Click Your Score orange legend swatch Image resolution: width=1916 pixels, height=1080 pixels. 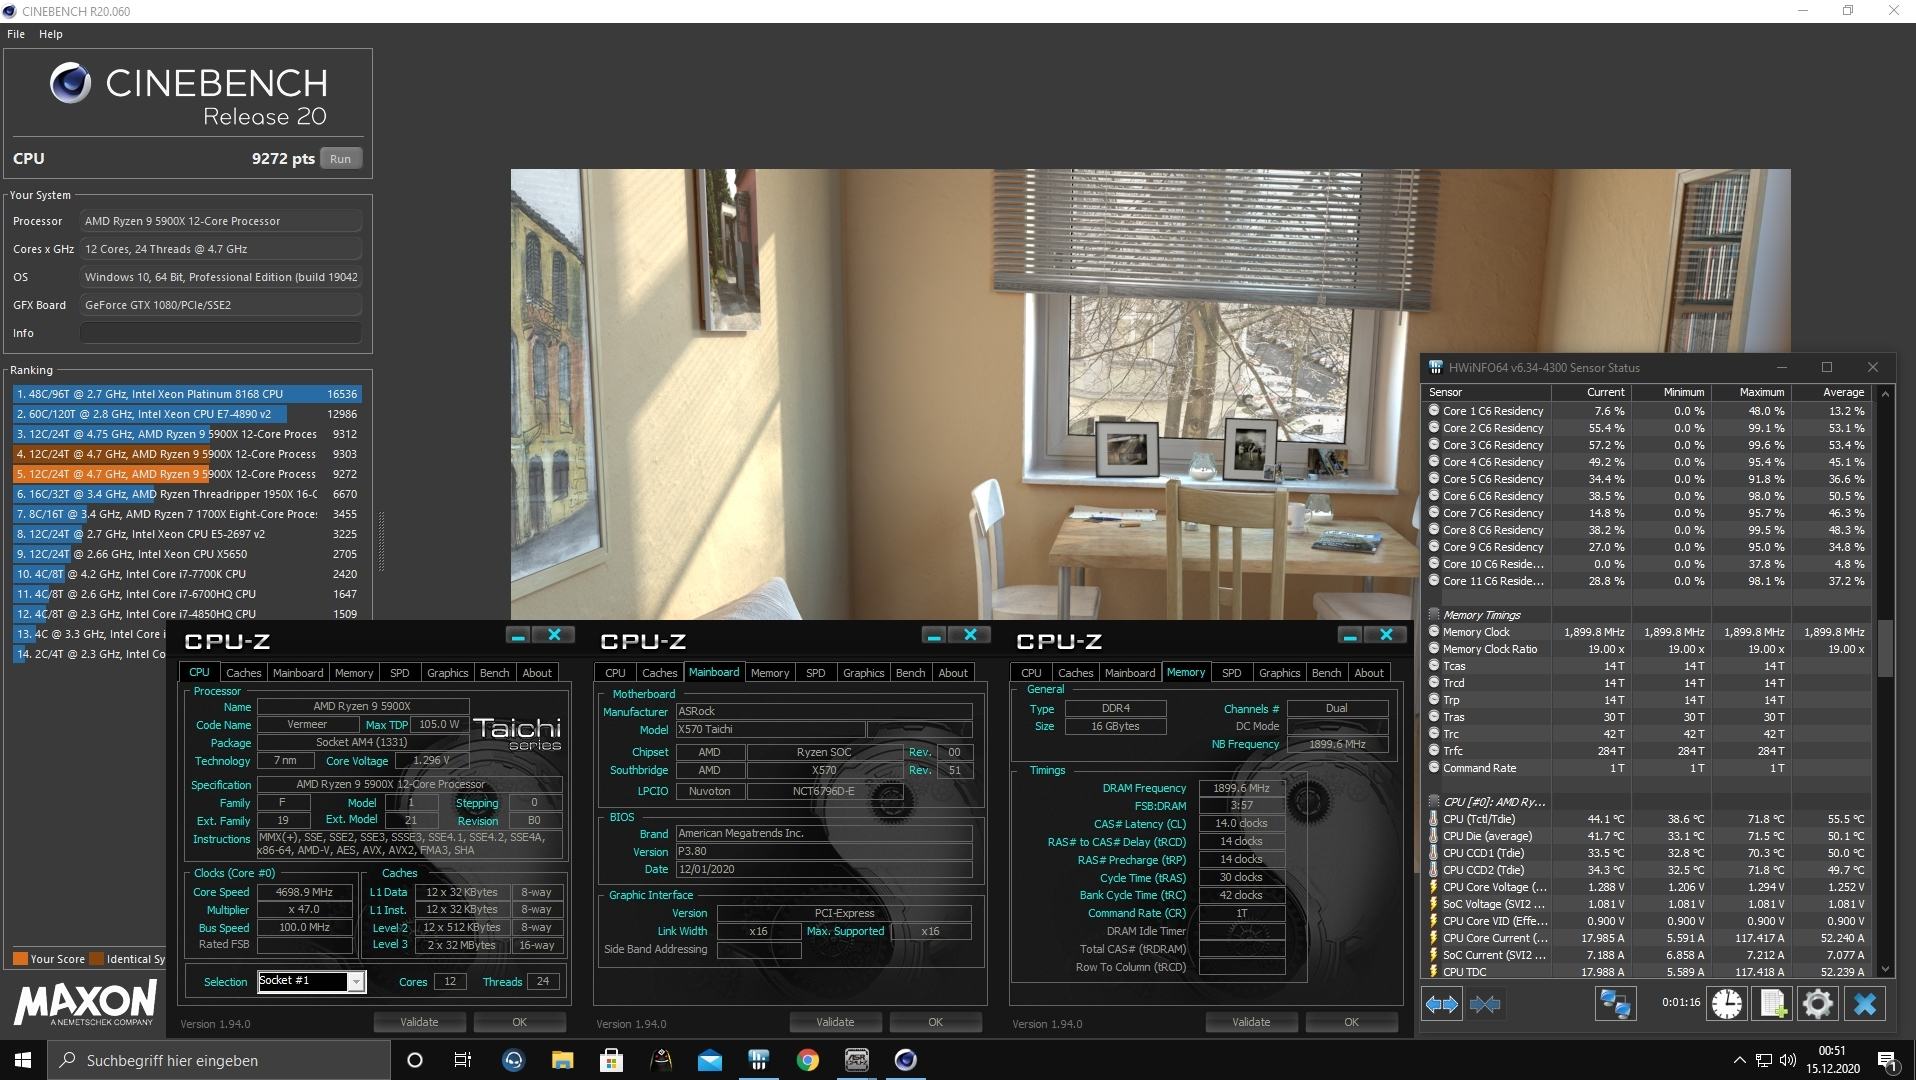click(x=20, y=959)
